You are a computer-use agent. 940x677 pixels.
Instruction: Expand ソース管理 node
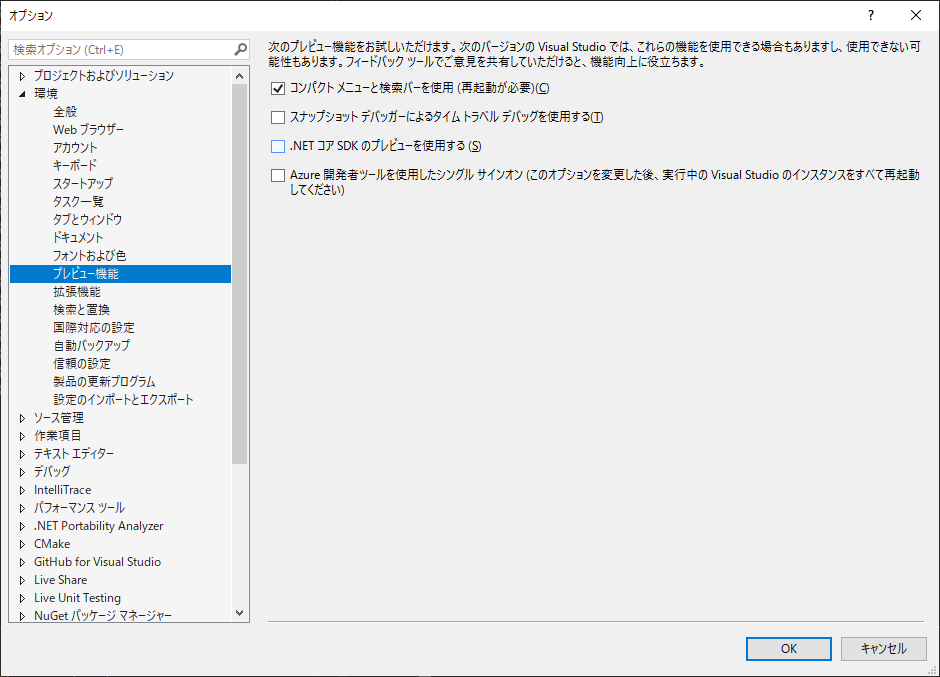coord(21,417)
